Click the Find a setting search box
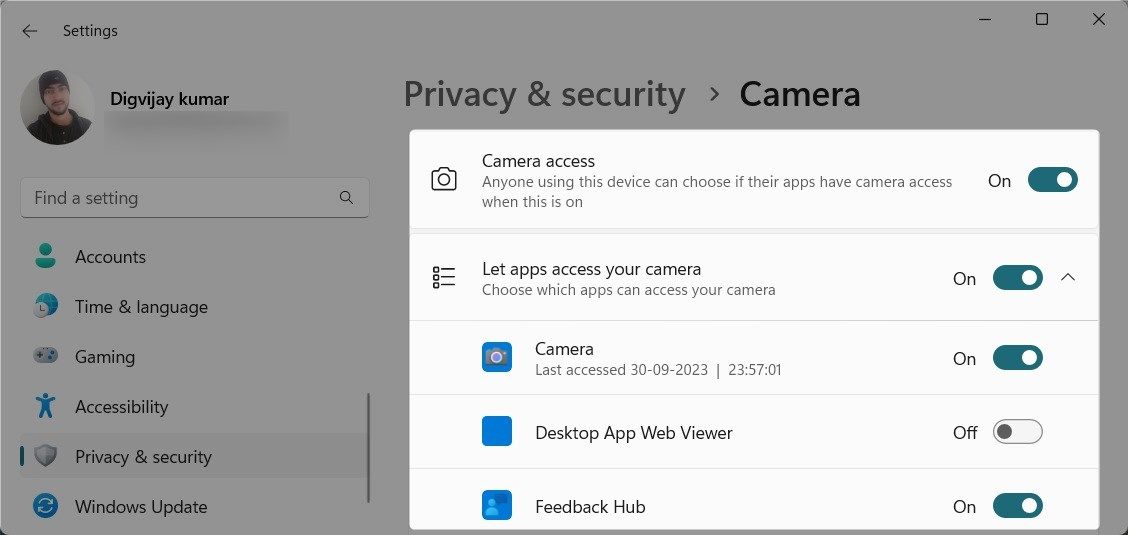 pos(180,198)
